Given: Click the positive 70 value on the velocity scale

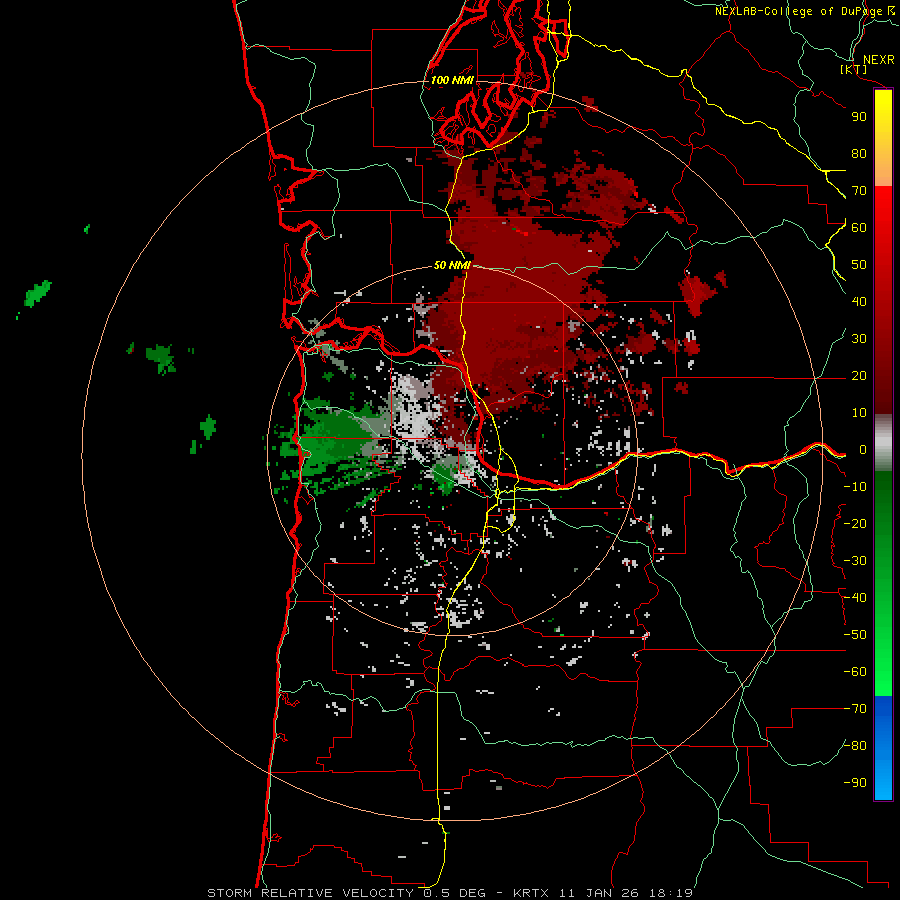Looking at the screenshot, I should [x=859, y=191].
